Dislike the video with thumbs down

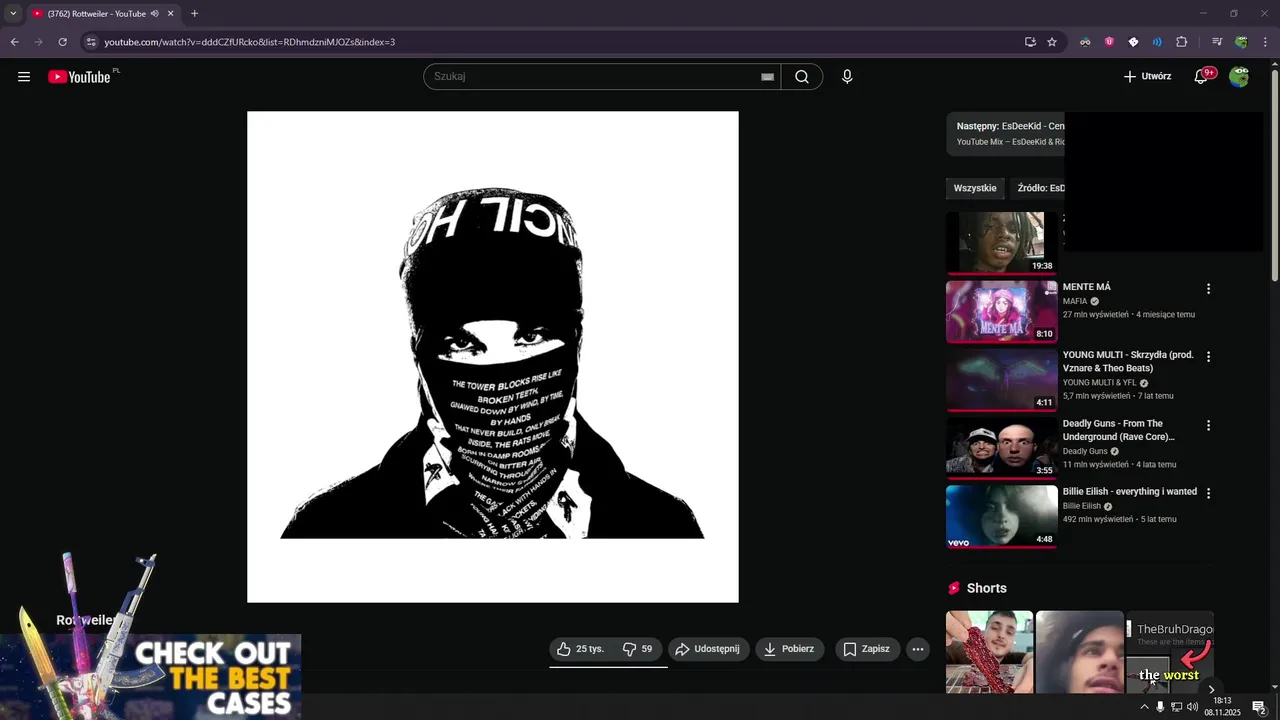[x=637, y=649]
